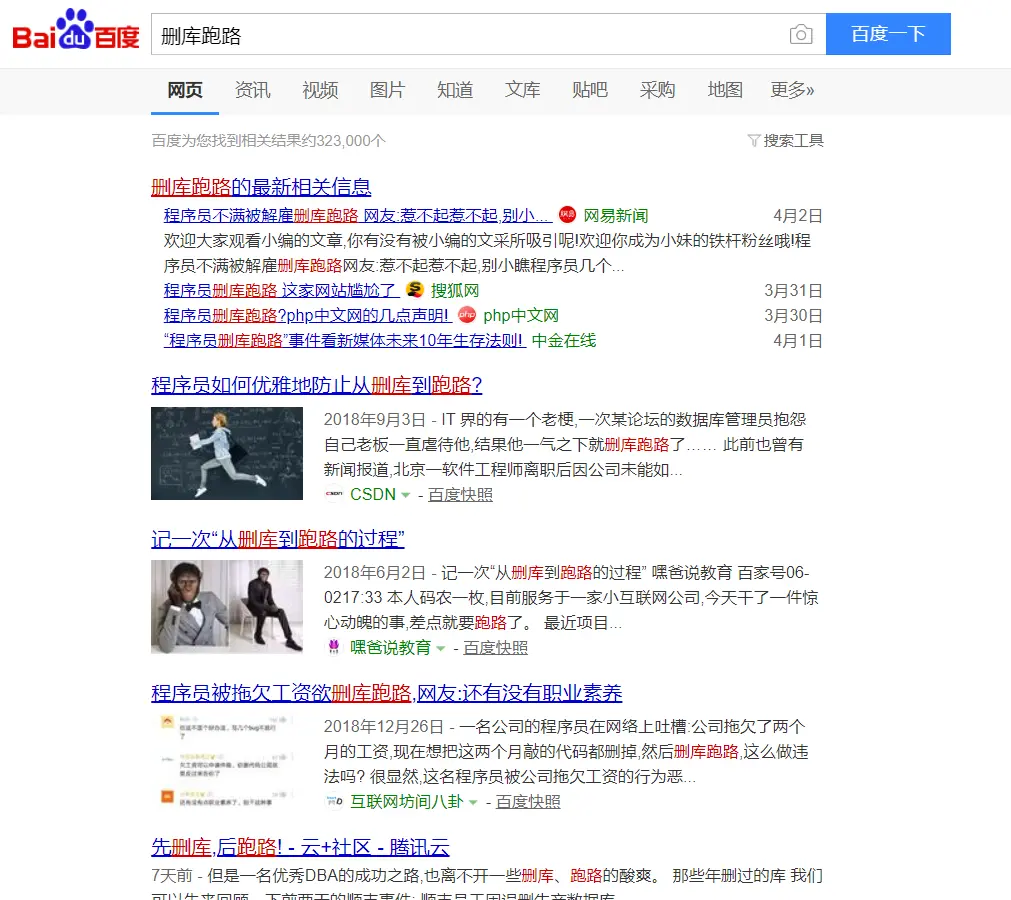The image size is (1011, 900).
Task: Open result 程序员被拖欠工资欲删库跑路
Action: click(x=387, y=693)
